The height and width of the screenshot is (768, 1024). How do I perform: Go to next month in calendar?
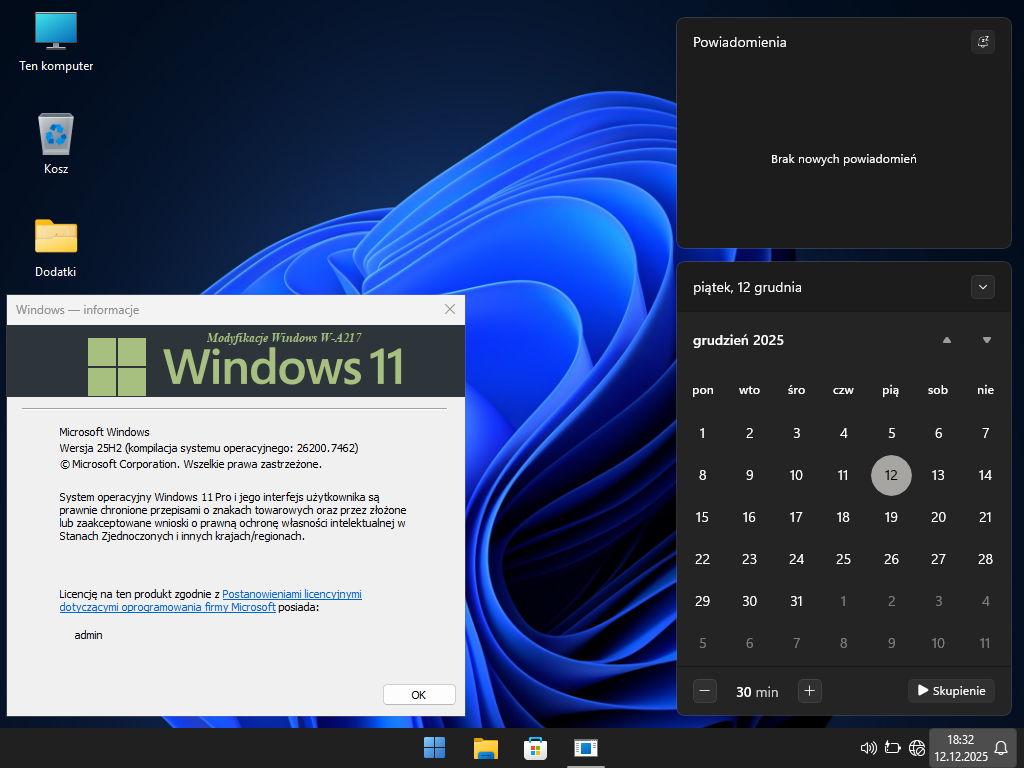tap(987, 340)
